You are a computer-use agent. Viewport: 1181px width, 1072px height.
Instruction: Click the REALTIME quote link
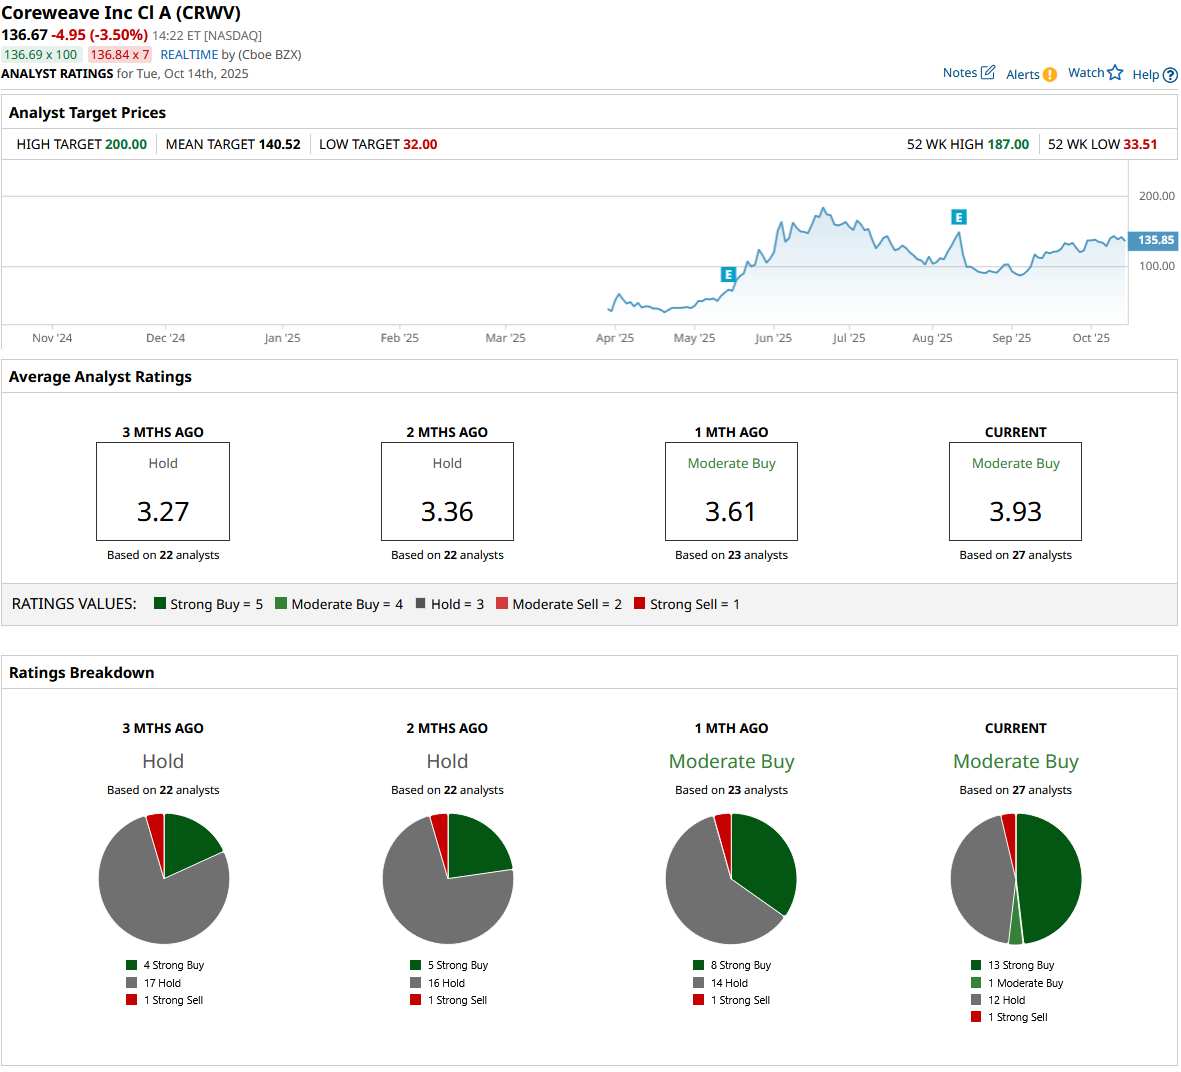[x=189, y=55]
